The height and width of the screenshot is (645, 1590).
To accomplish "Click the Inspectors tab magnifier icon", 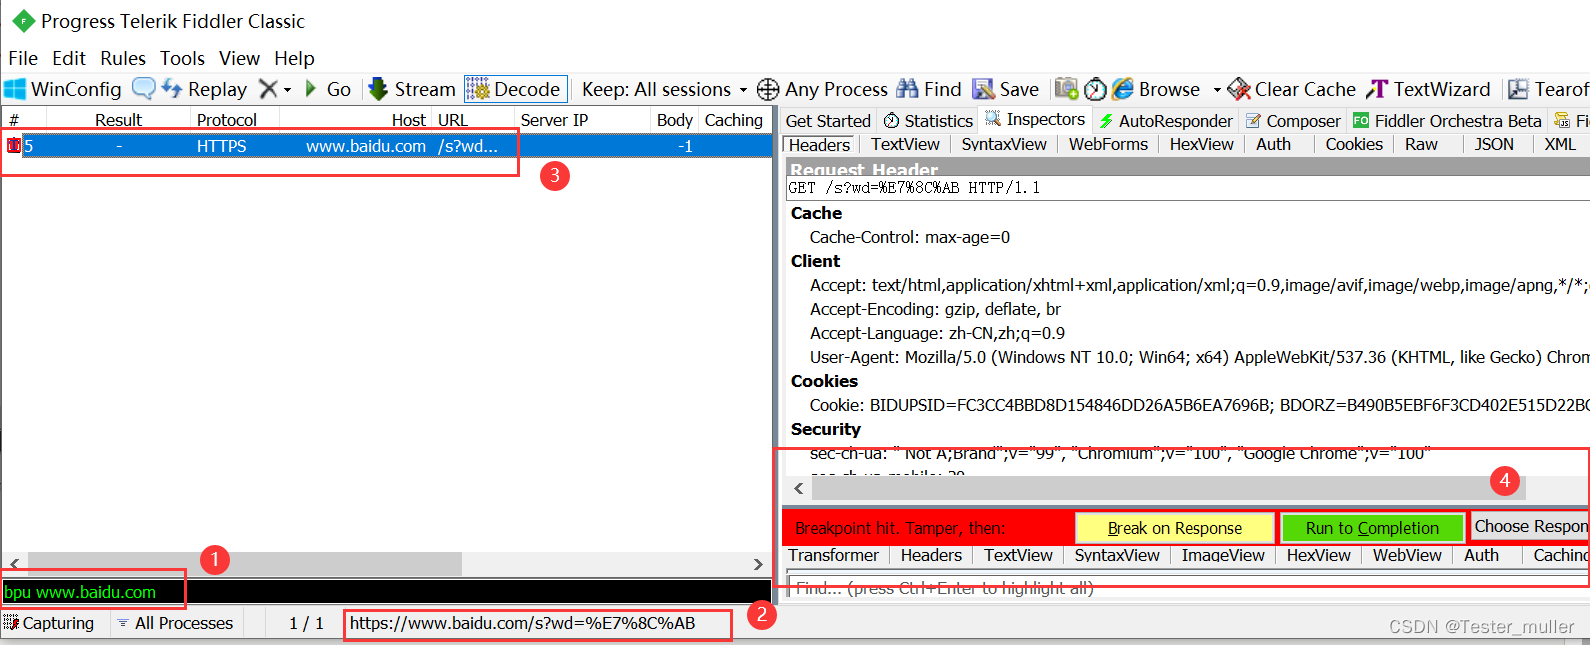I will click(x=993, y=119).
